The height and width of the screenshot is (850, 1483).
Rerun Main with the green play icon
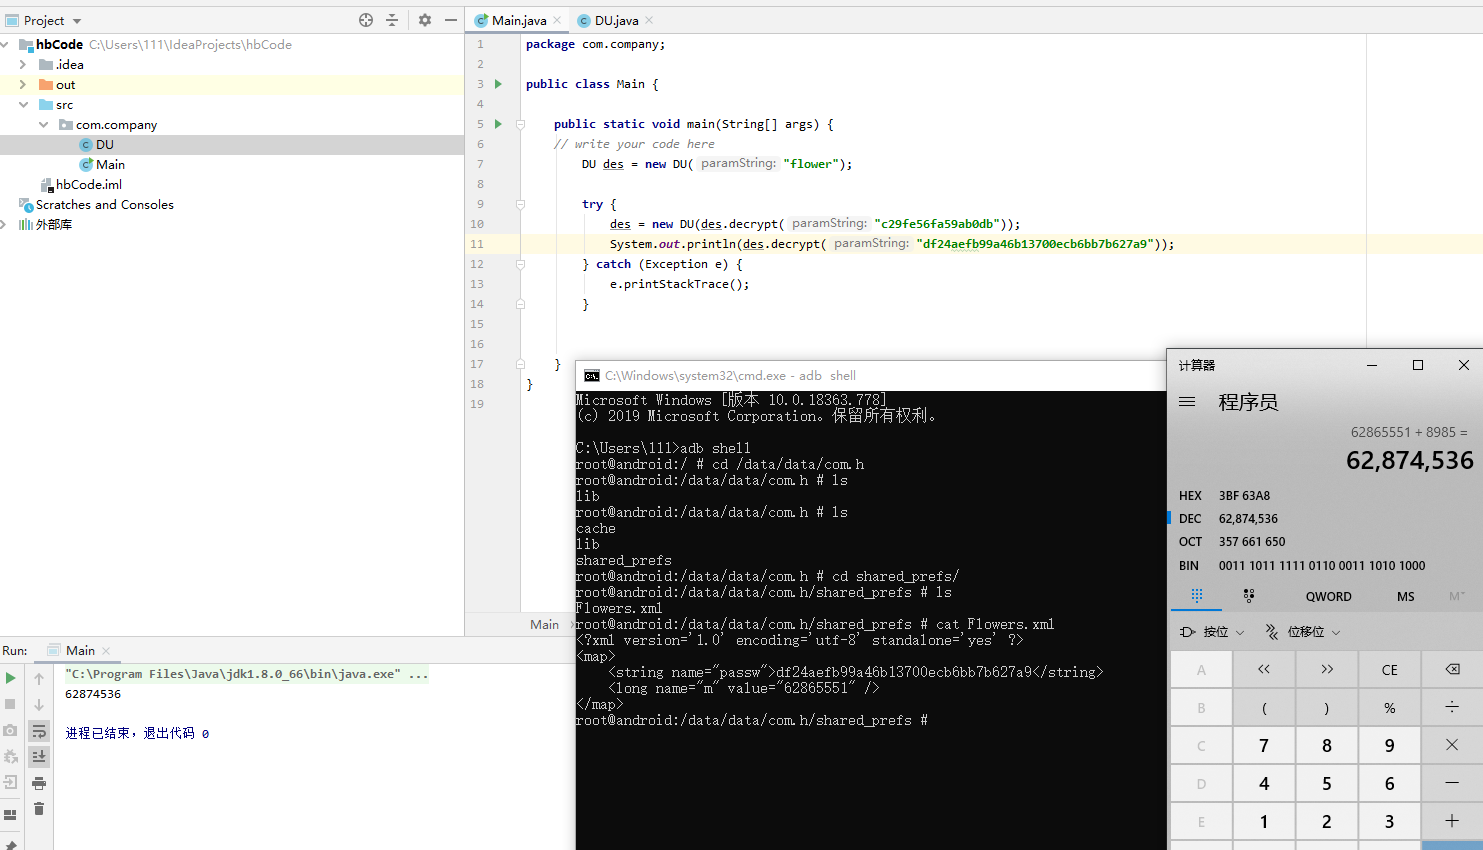point(10,678)
